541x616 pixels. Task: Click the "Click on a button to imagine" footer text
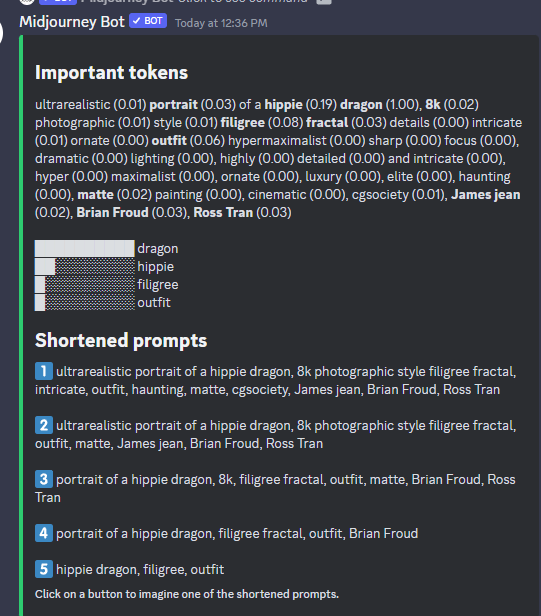click(187, 594)
